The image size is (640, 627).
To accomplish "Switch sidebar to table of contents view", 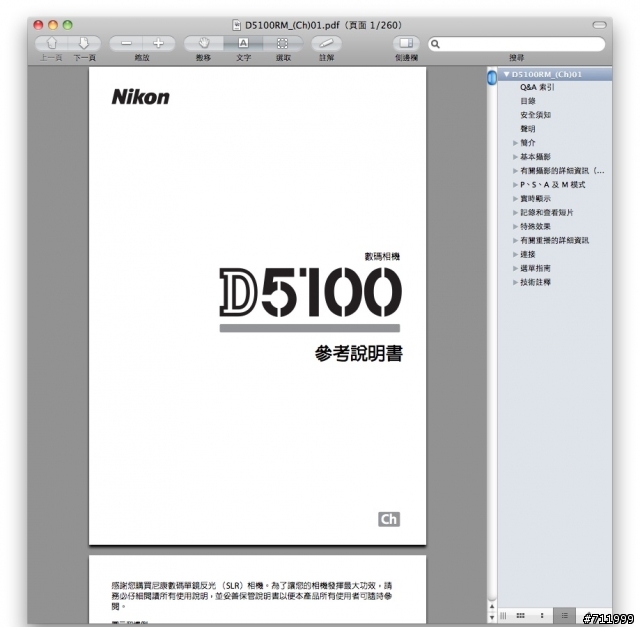I will coord(564,616).
